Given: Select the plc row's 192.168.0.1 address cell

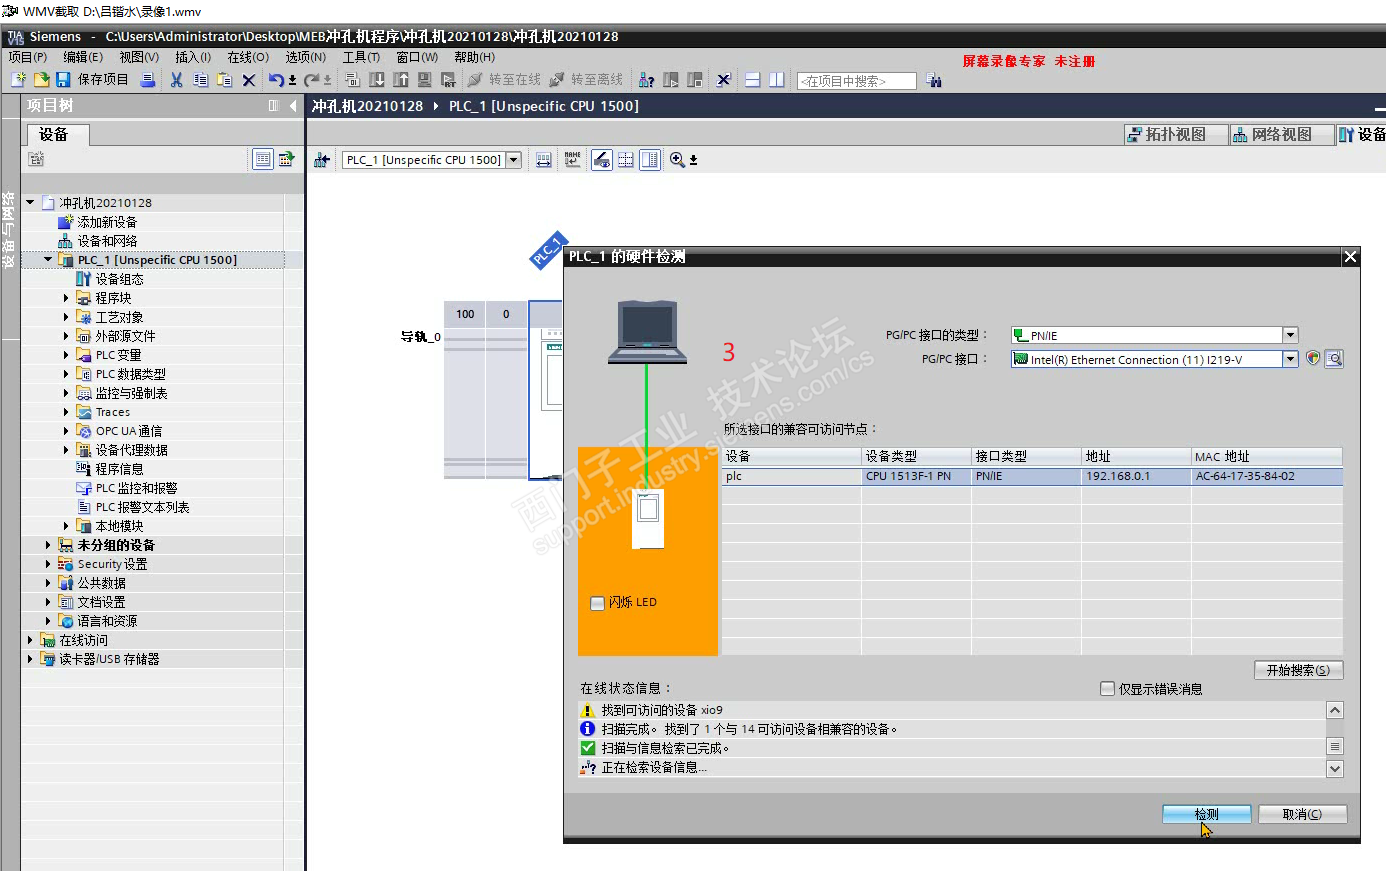Looking at the screenshot, I should click(1136, 476).
